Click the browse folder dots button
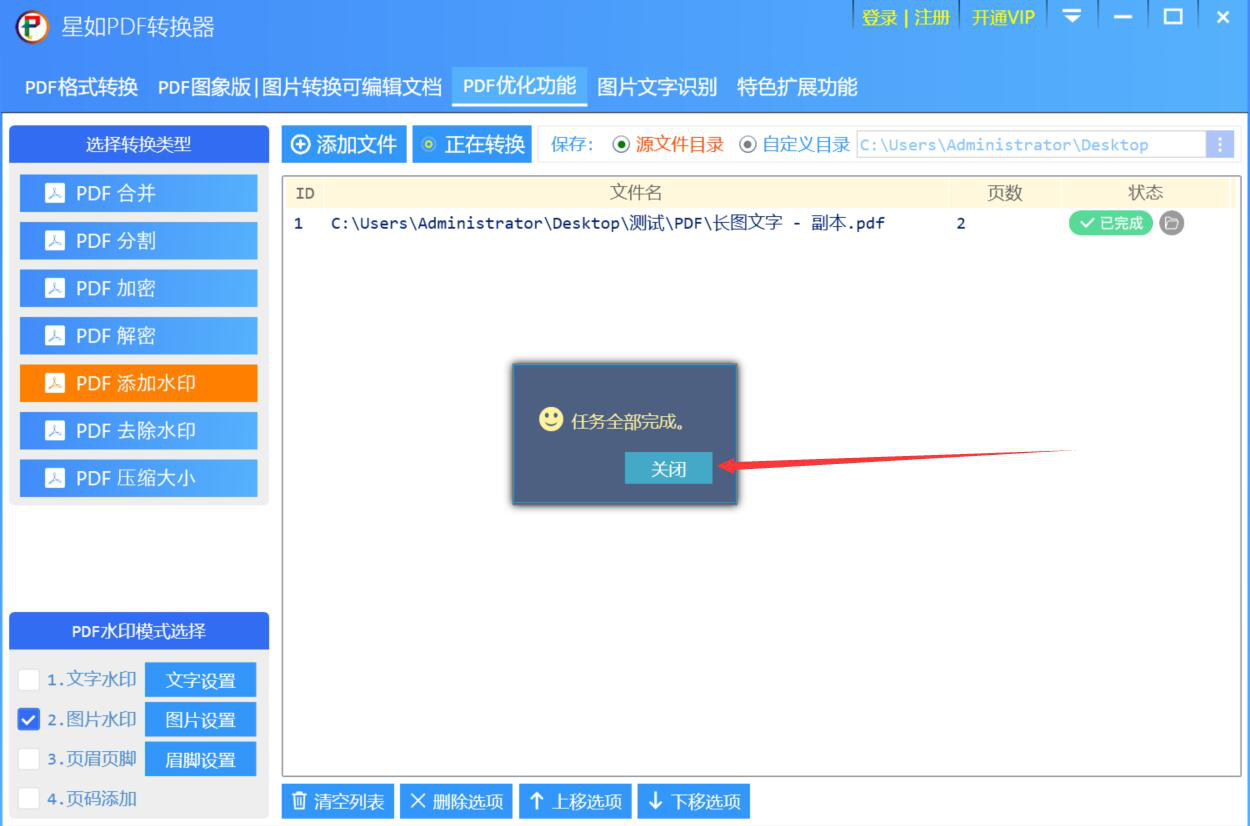 (x=1220, y=144)
